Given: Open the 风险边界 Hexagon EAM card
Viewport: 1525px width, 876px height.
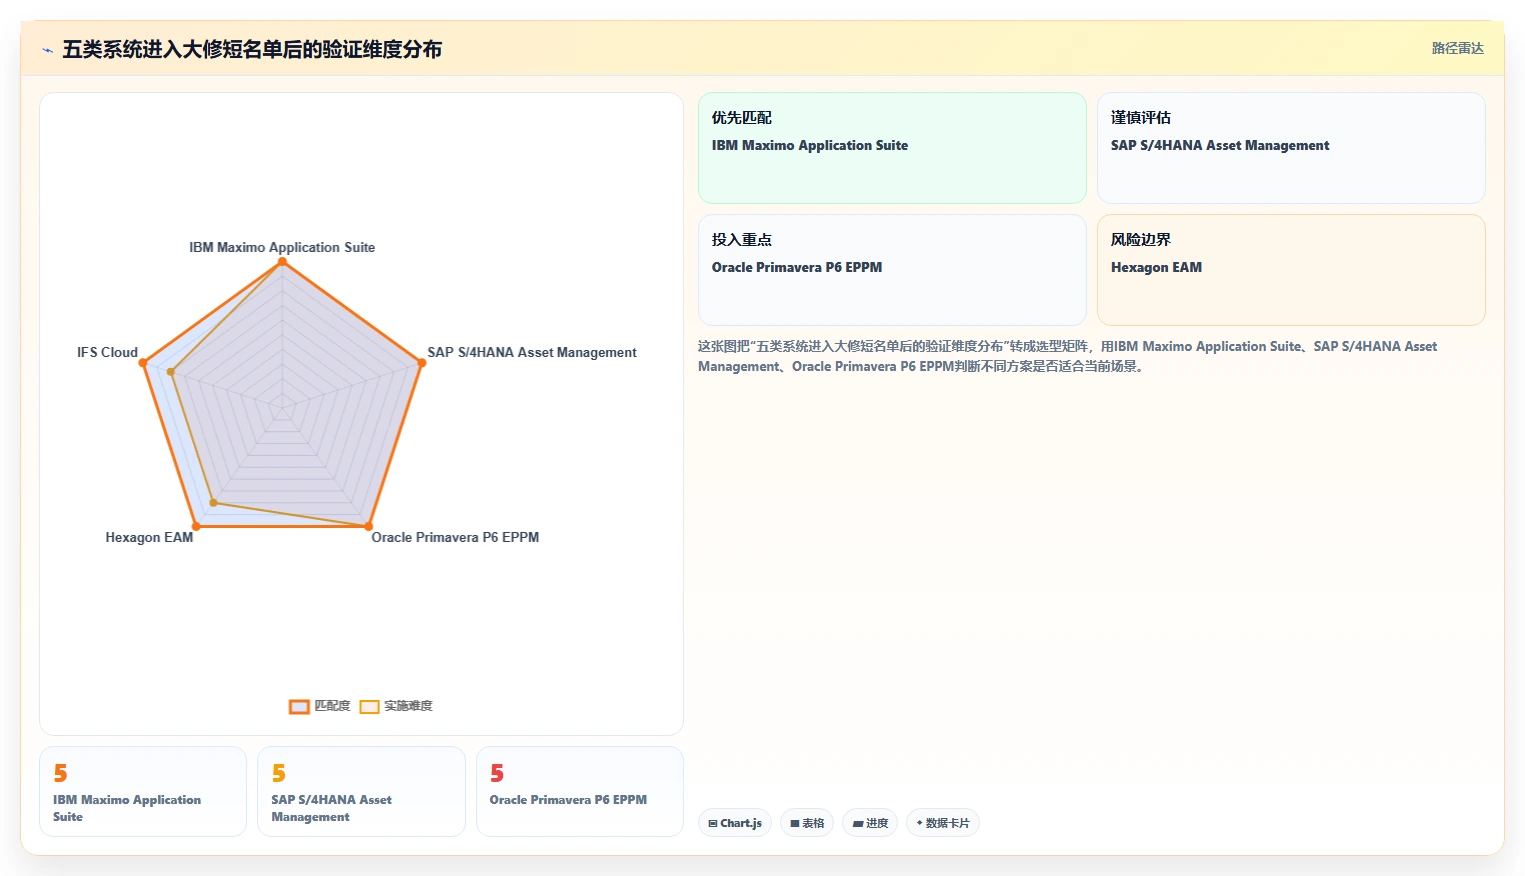Looking at the screenshot, I should (1291, 270).
